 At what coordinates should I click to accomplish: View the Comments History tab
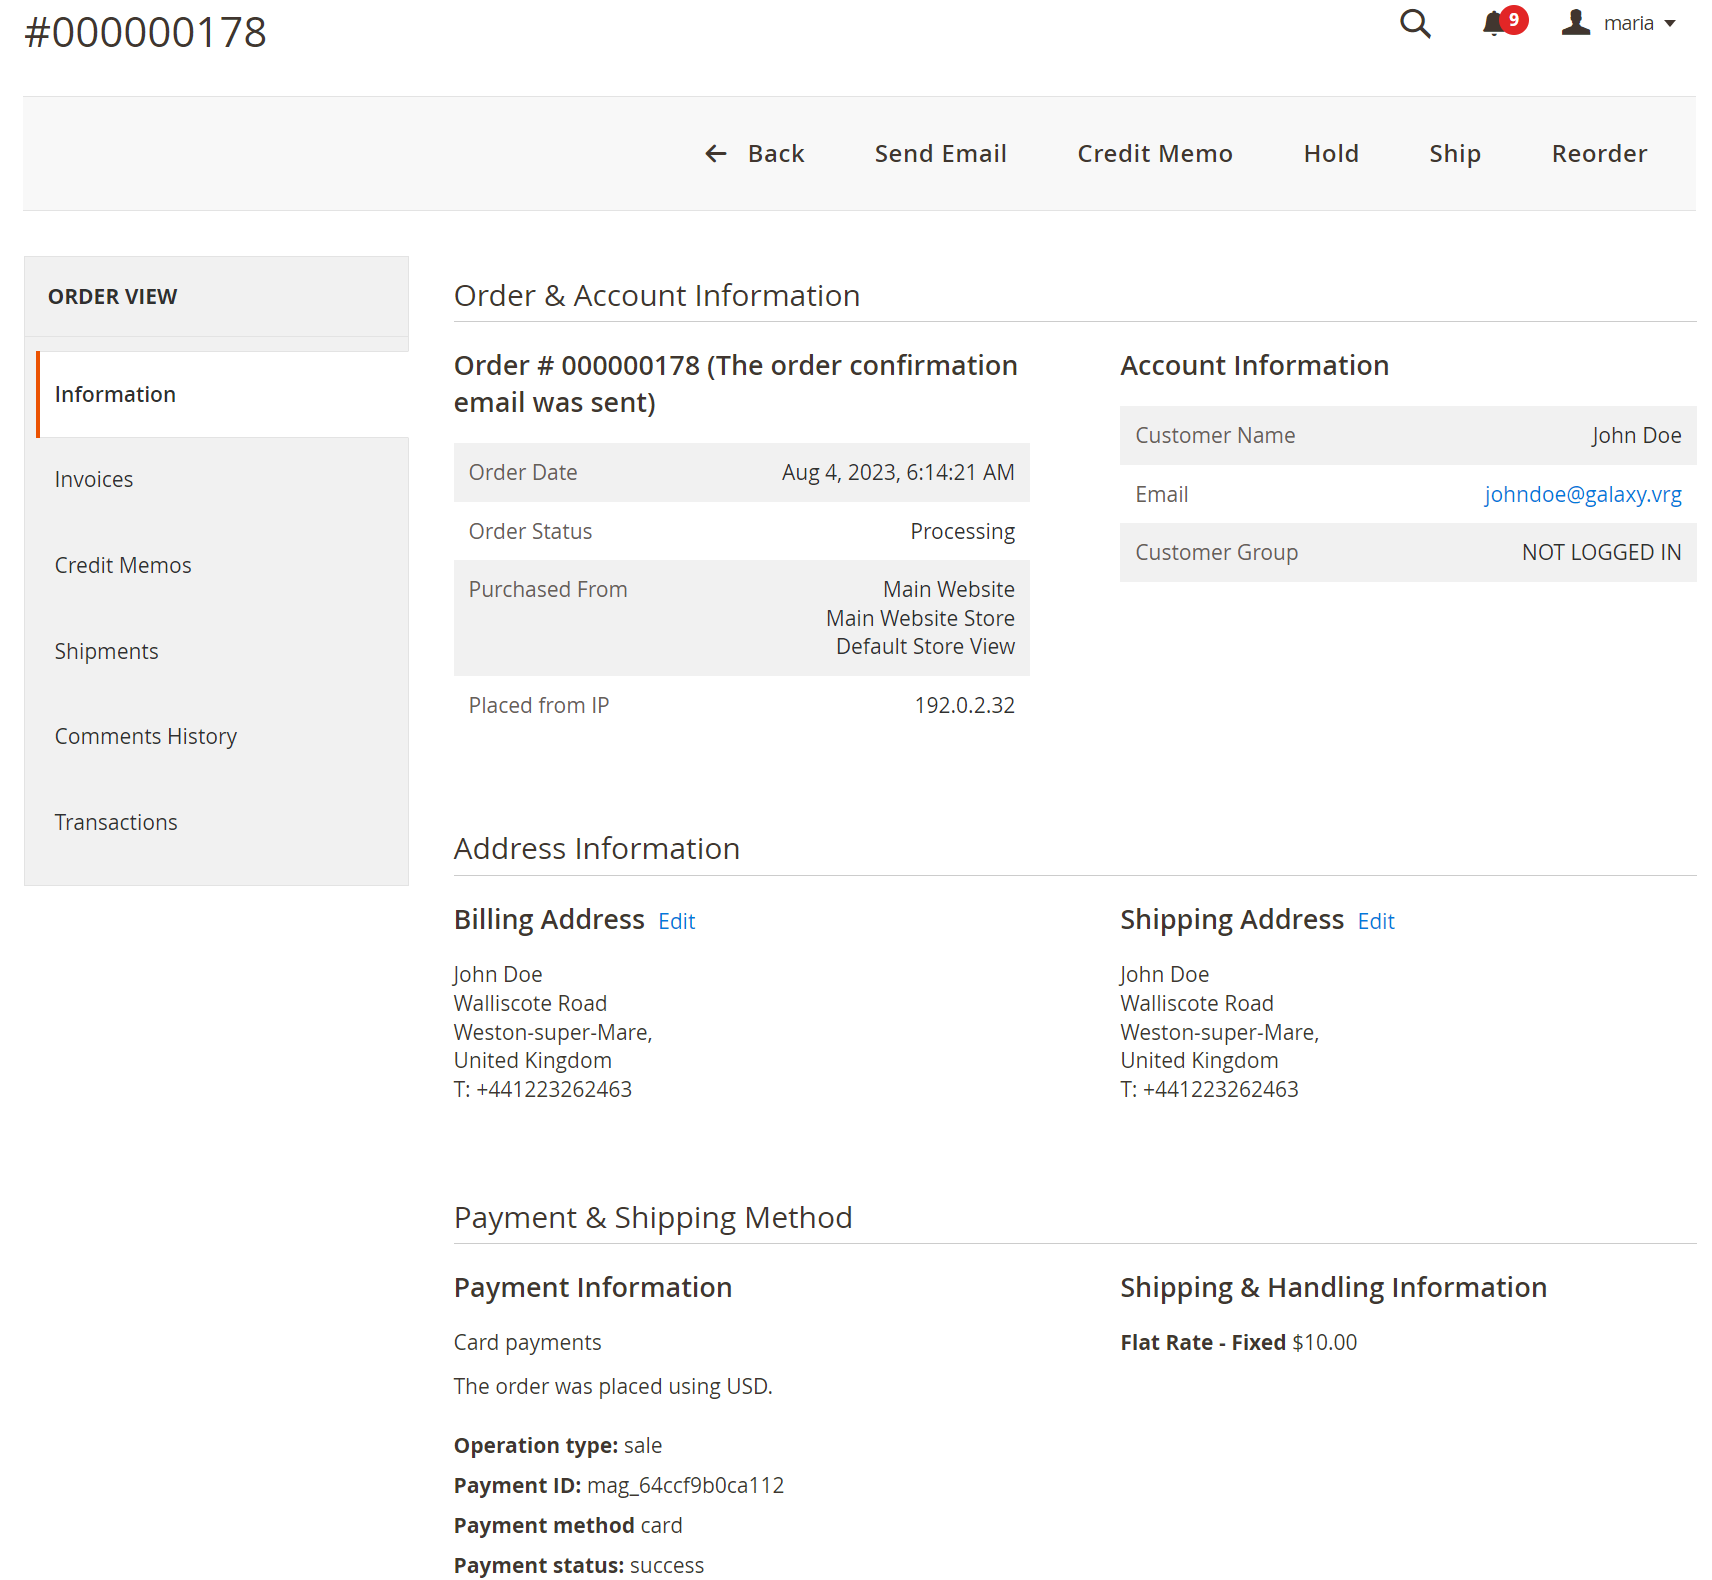click(x=146, y=736)
